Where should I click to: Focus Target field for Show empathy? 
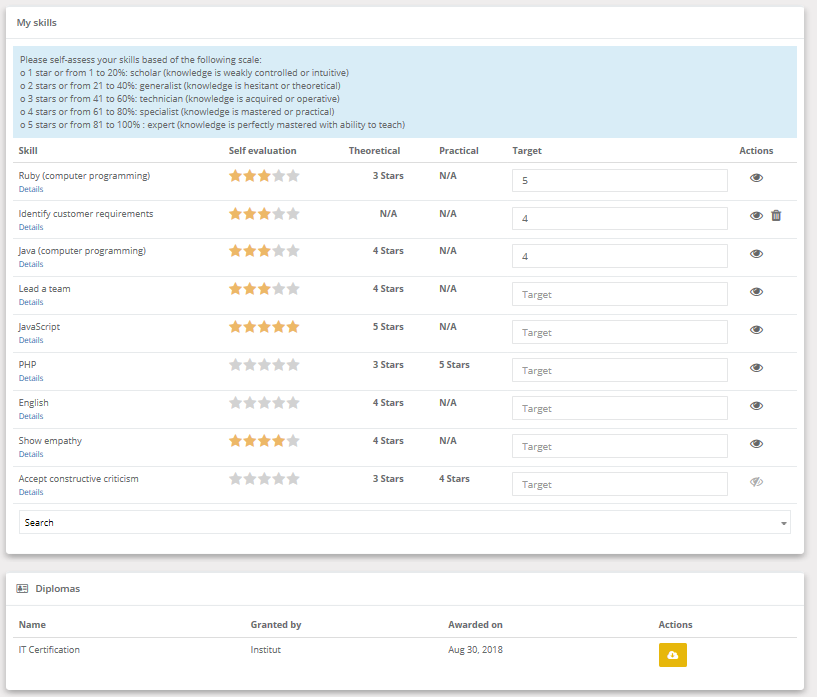620,446
